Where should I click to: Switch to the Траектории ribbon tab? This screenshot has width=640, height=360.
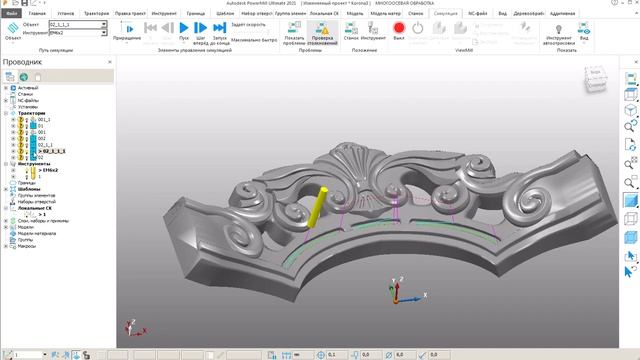tap(96, 13)
